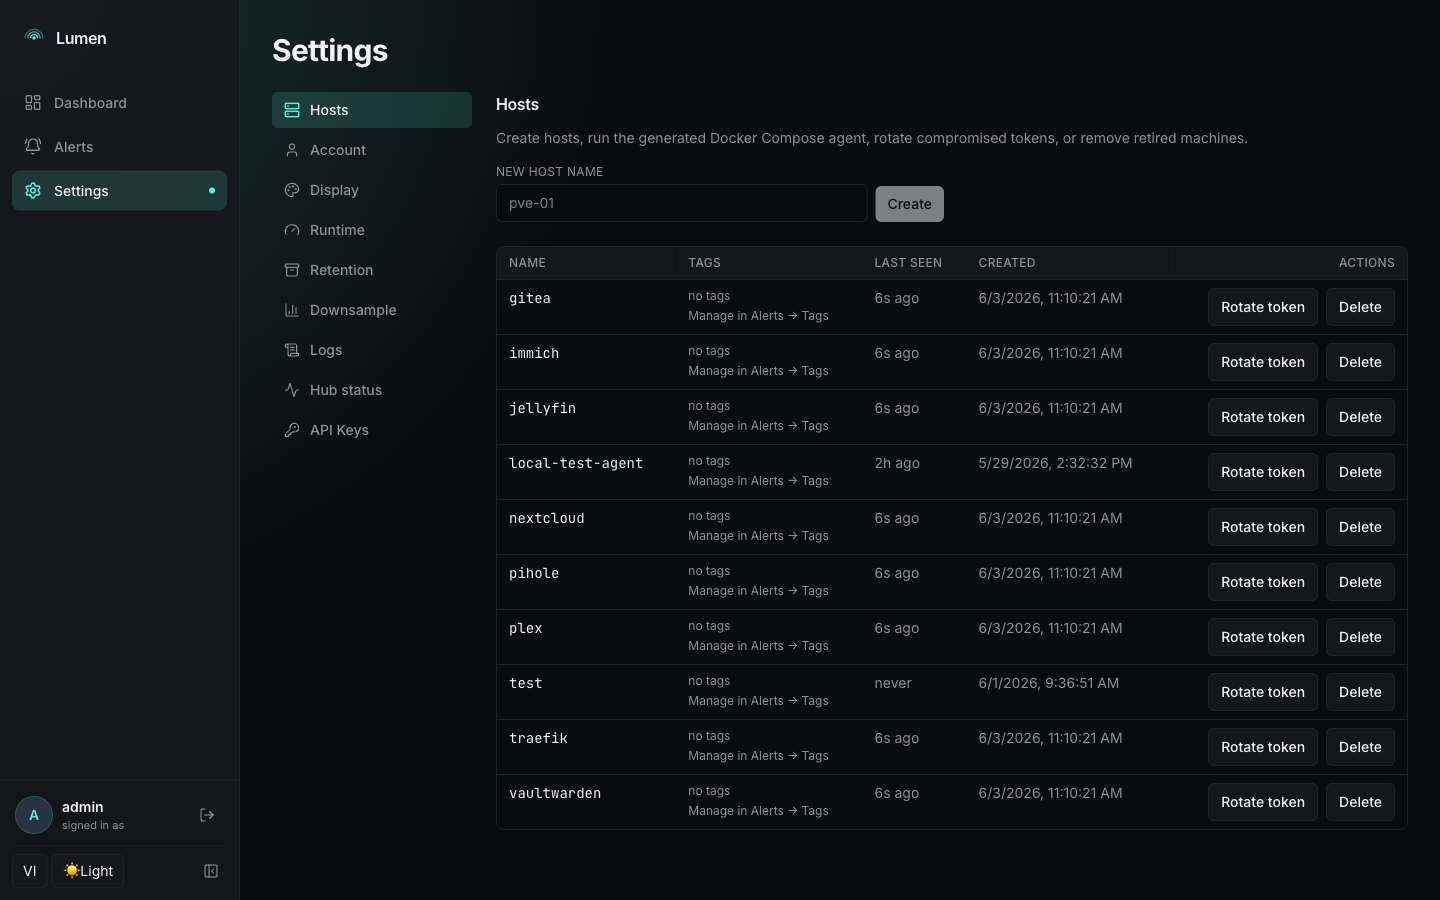The width and height of the screenshot is (1440, 900).
Task: Delete the vaultwarden host
Action: pos(1360,802)
